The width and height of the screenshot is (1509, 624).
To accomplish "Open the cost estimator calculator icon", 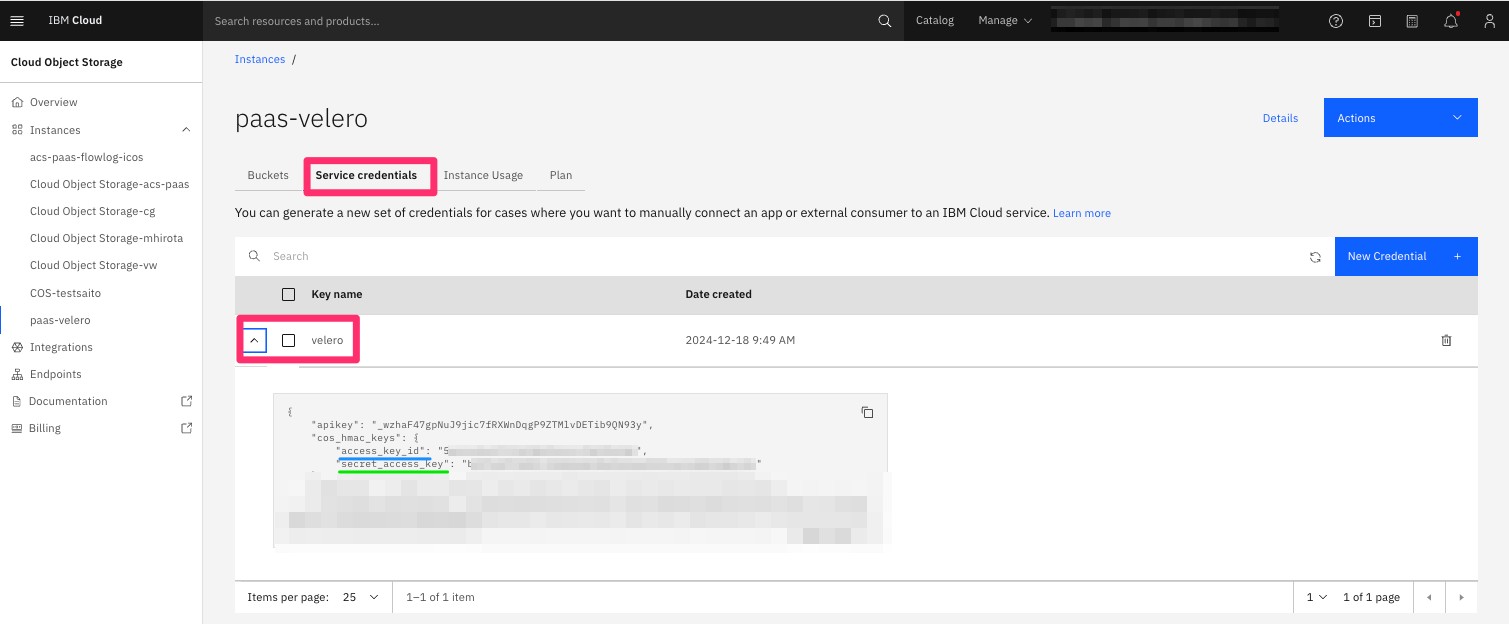I will pyautogui.click(x=1412, y=20).
